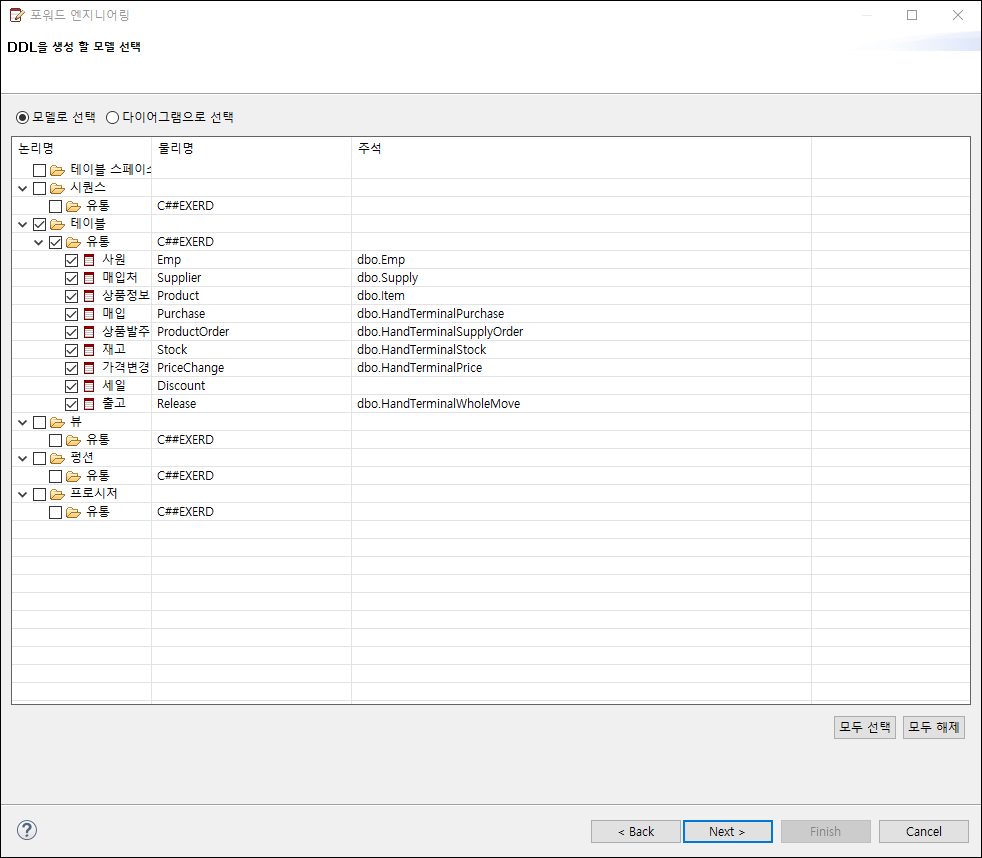Click the 매입 table icon
The height and width of the screenshot is (858, 982).
coord(89,314)
